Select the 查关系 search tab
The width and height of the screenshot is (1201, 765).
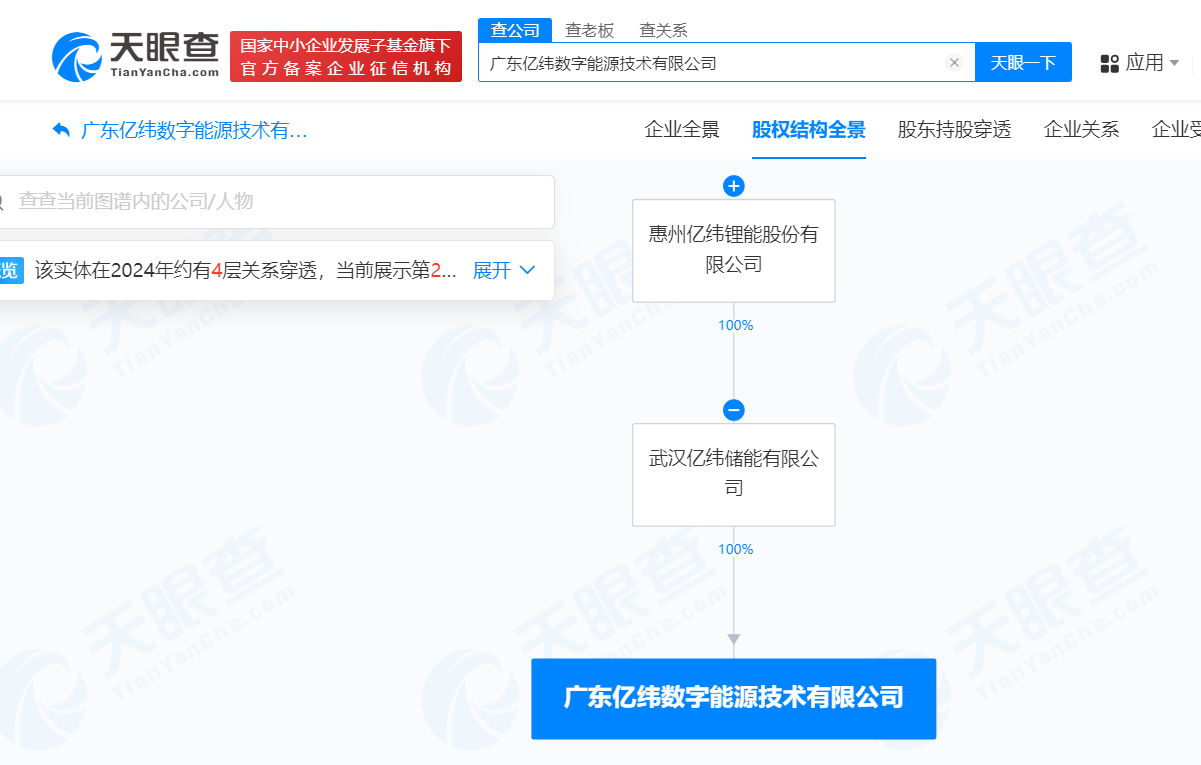[x=663, y=30]
